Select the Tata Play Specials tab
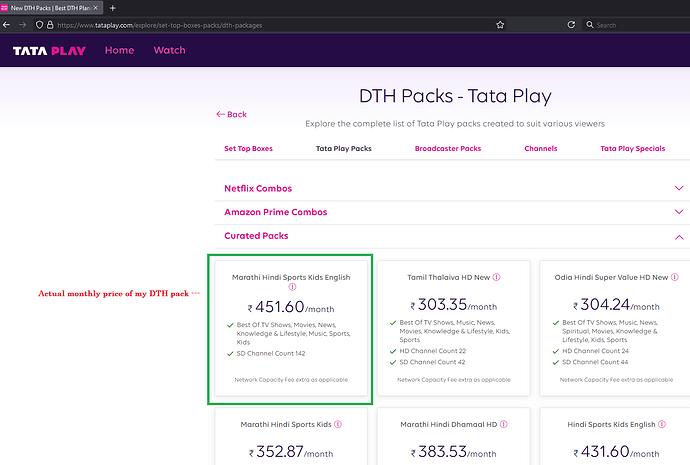This screenshot has height=465, width=690. tap(632, 149)
